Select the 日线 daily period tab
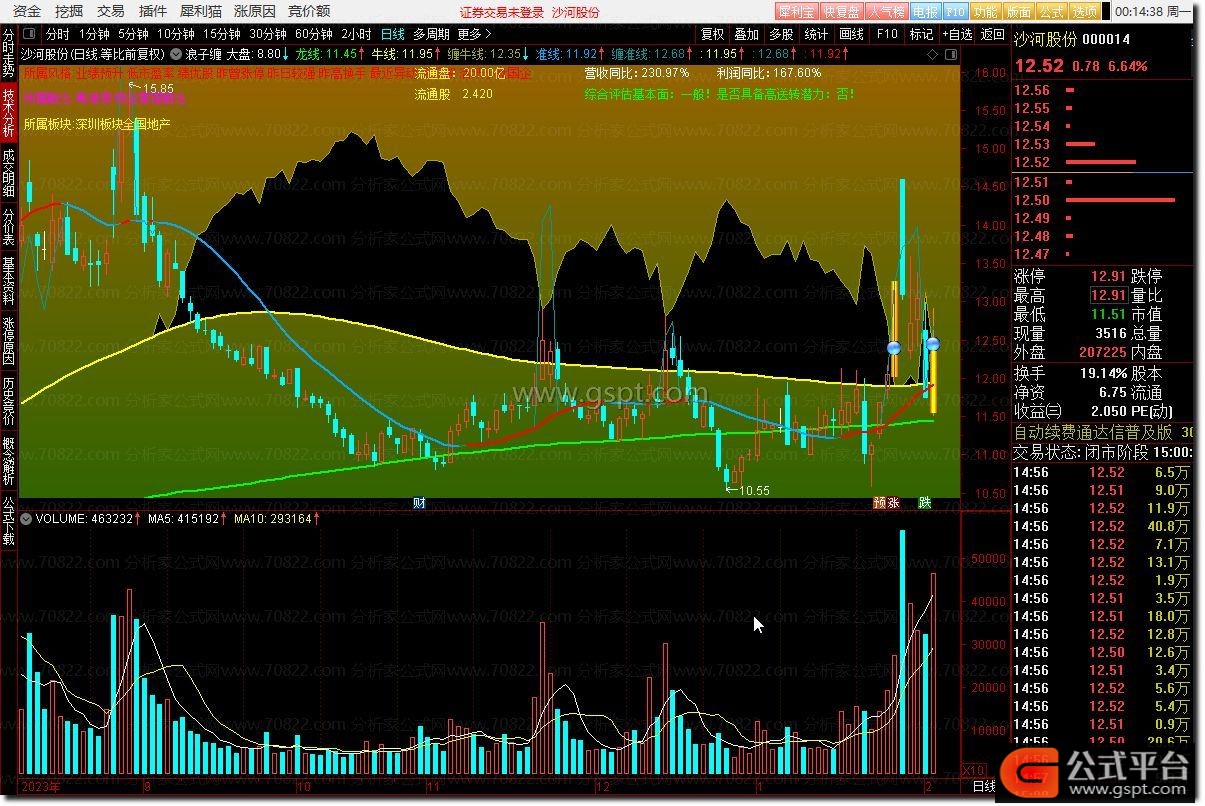1205x806 pixels. (x=393, y=34)
